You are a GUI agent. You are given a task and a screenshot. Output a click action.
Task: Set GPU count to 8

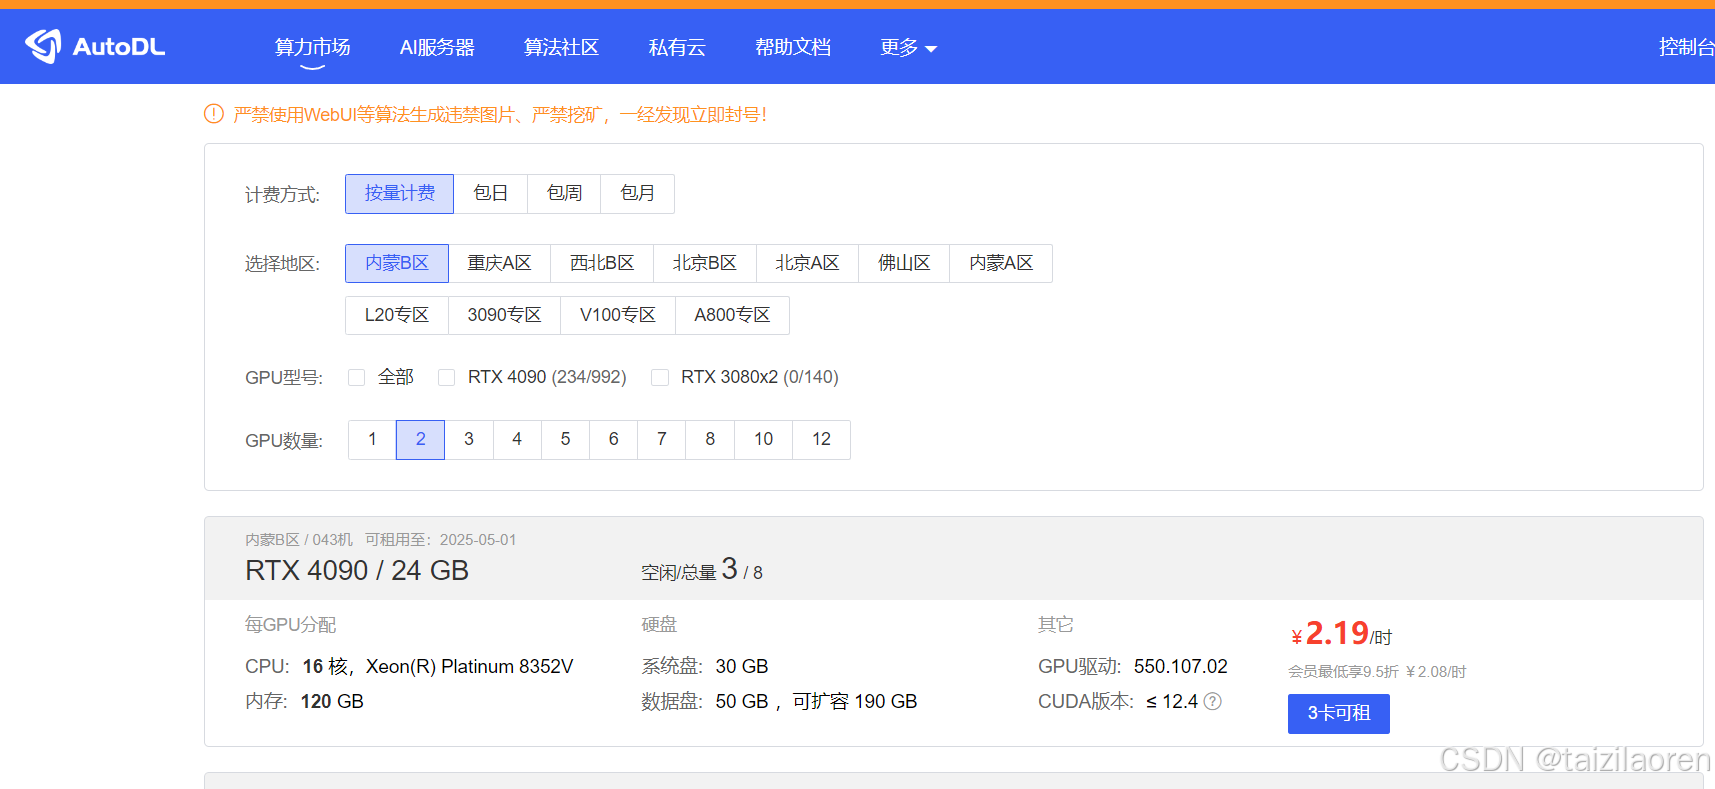click(x=710, y=439)
